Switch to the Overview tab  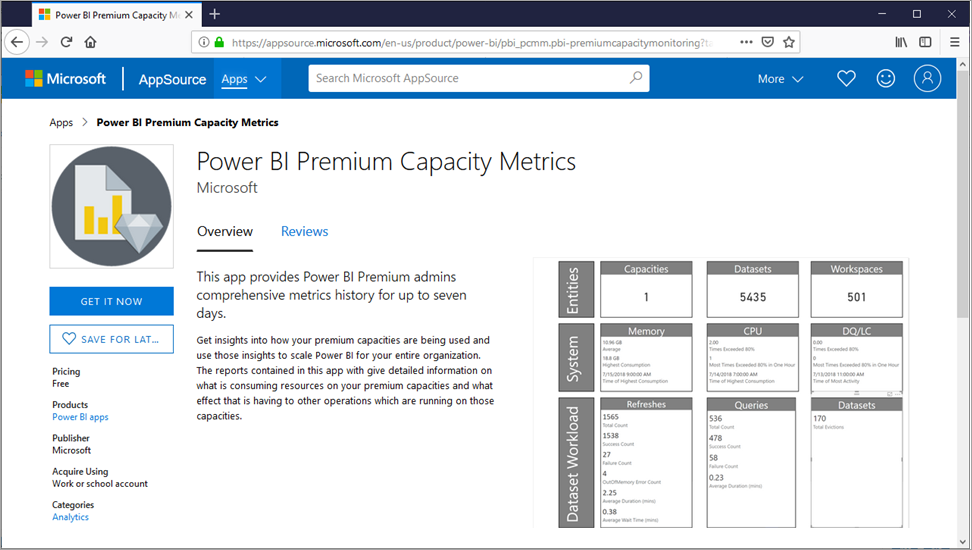click(x=225, y=231)
